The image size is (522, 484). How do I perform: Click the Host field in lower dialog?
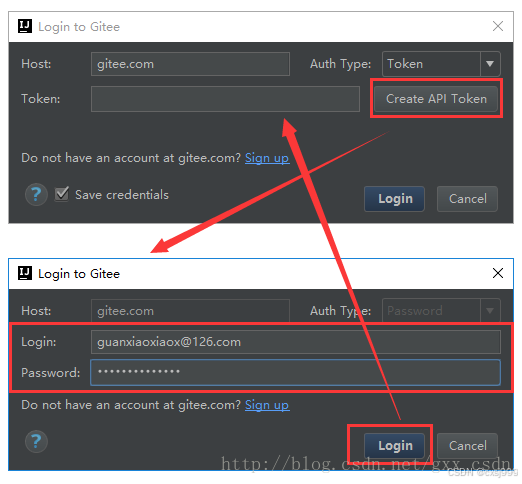coord(190,311)
